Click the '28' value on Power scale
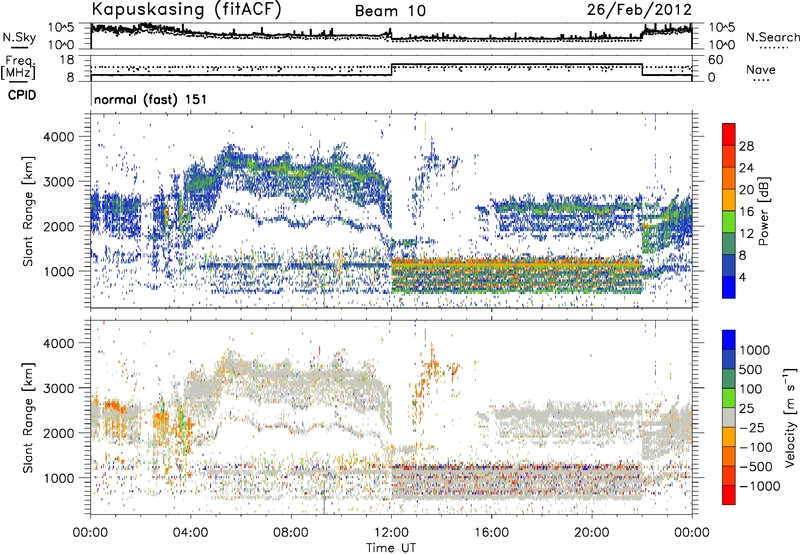800x554 pixels. tap(746, 146)
